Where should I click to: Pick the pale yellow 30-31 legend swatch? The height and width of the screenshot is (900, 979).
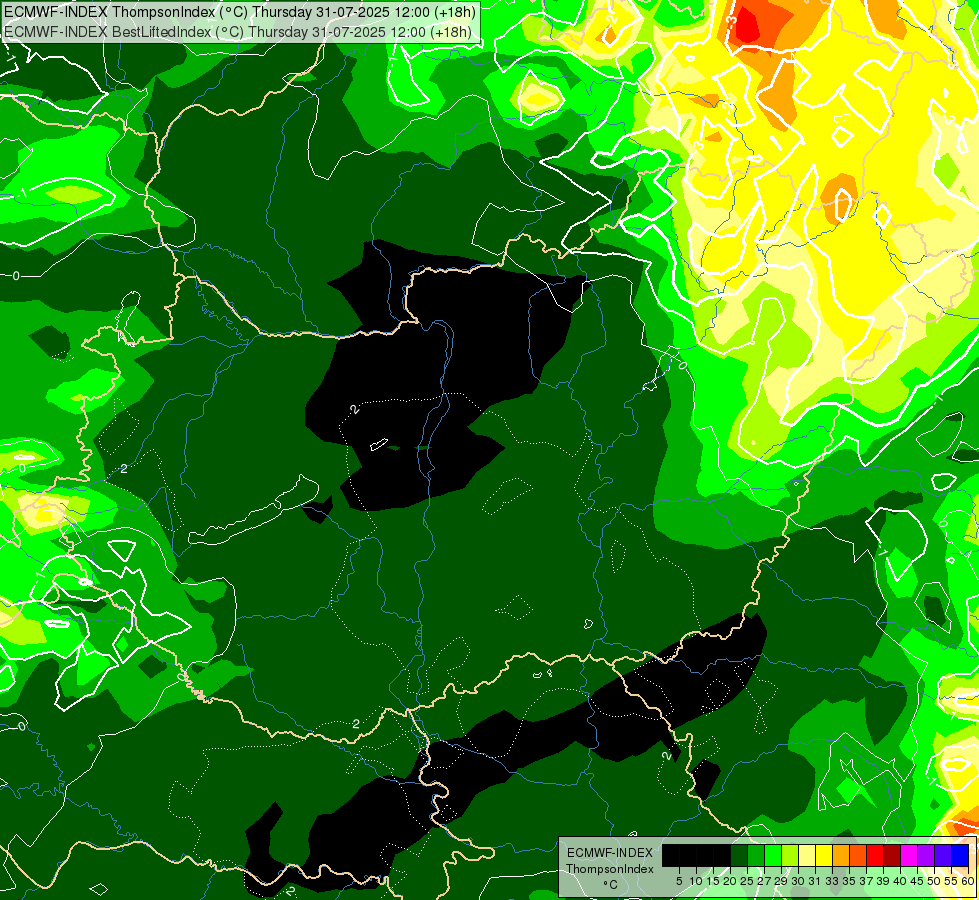[807, 855]
